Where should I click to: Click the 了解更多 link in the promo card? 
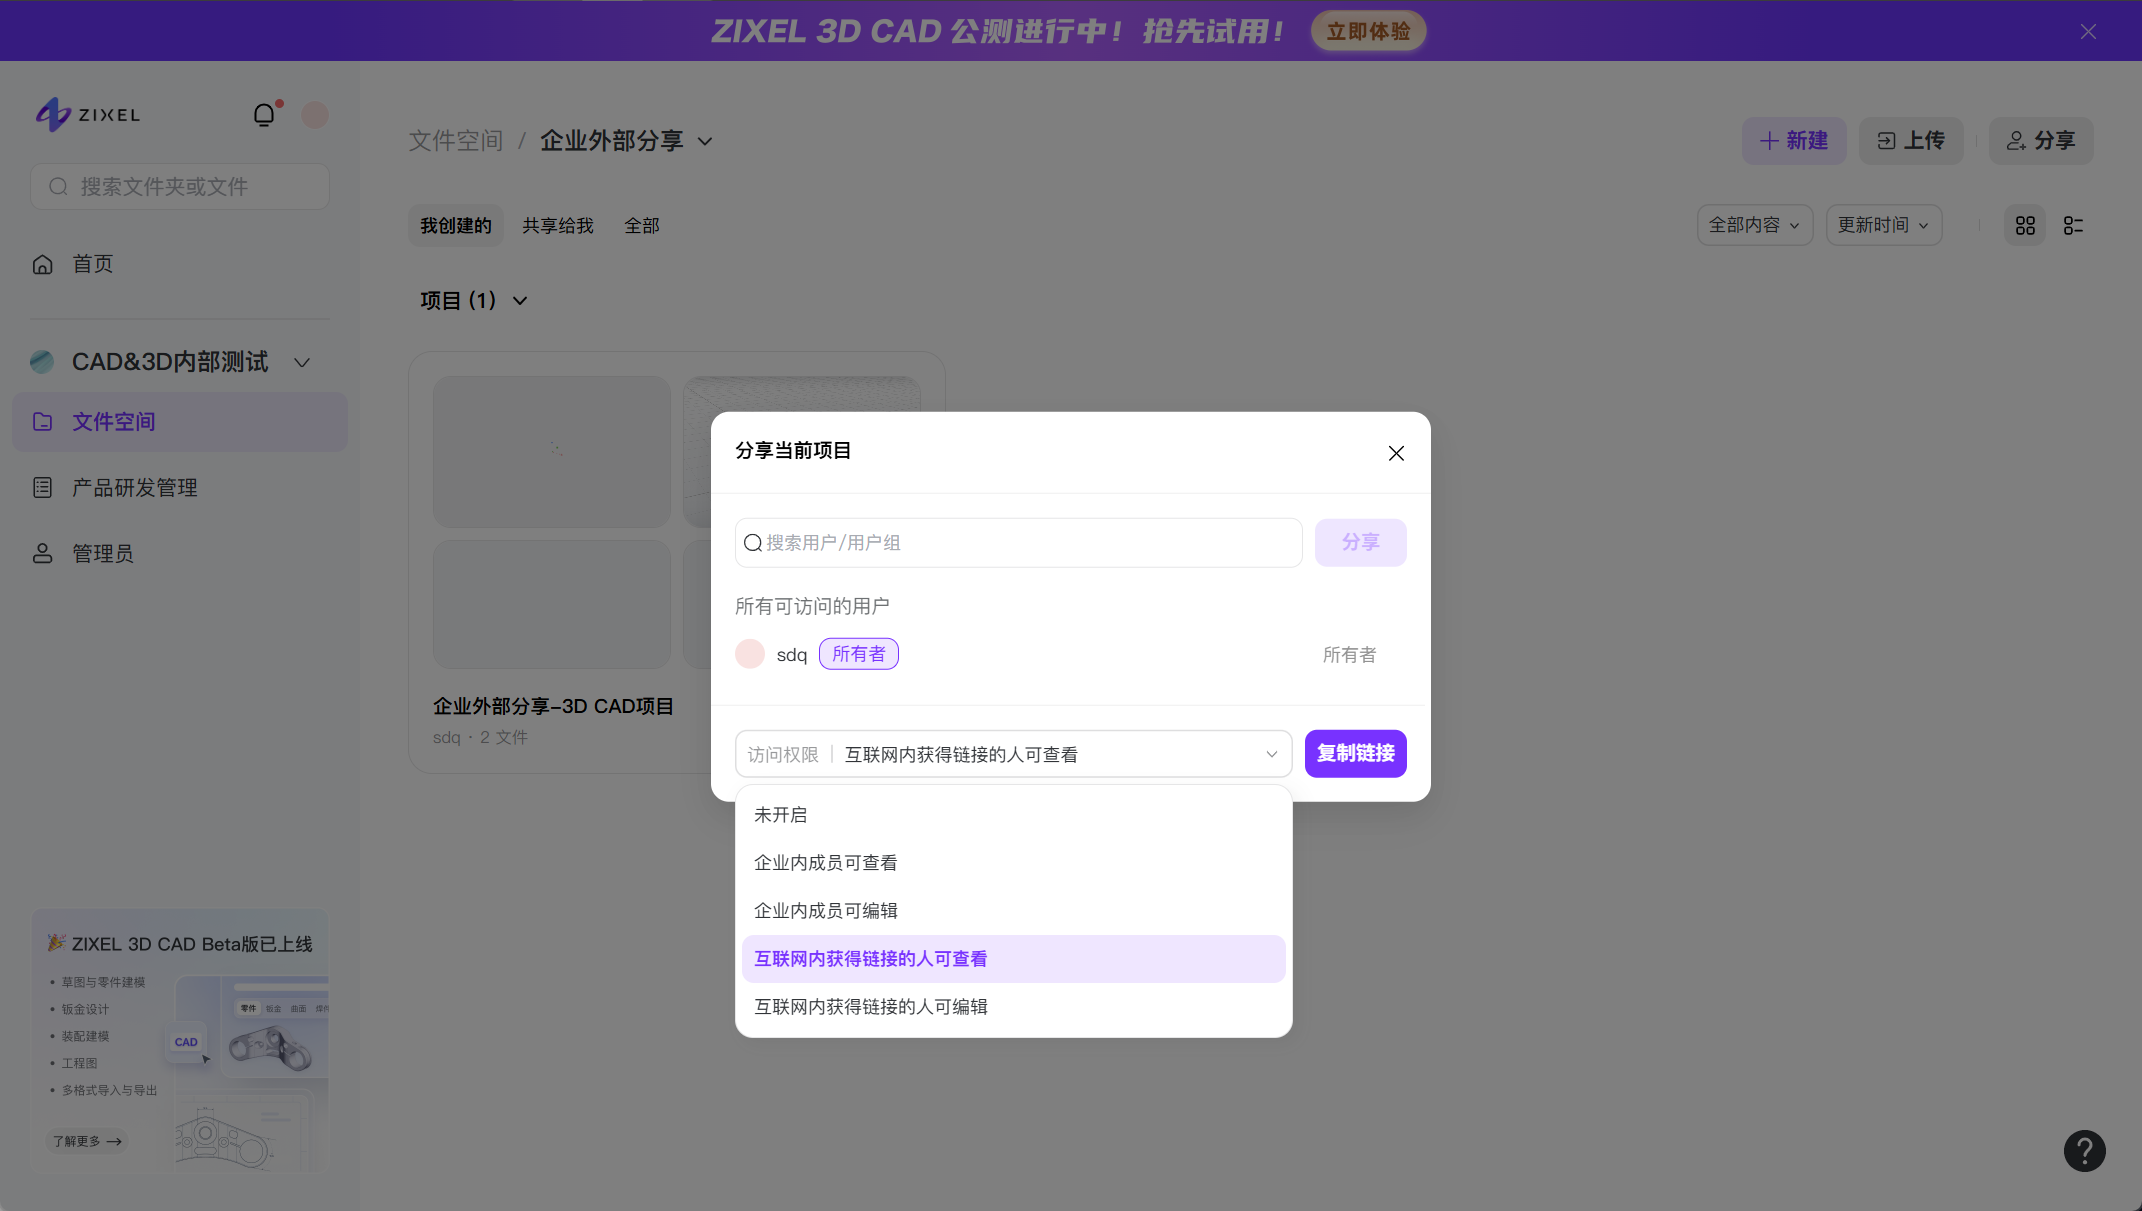point(87,1141)
